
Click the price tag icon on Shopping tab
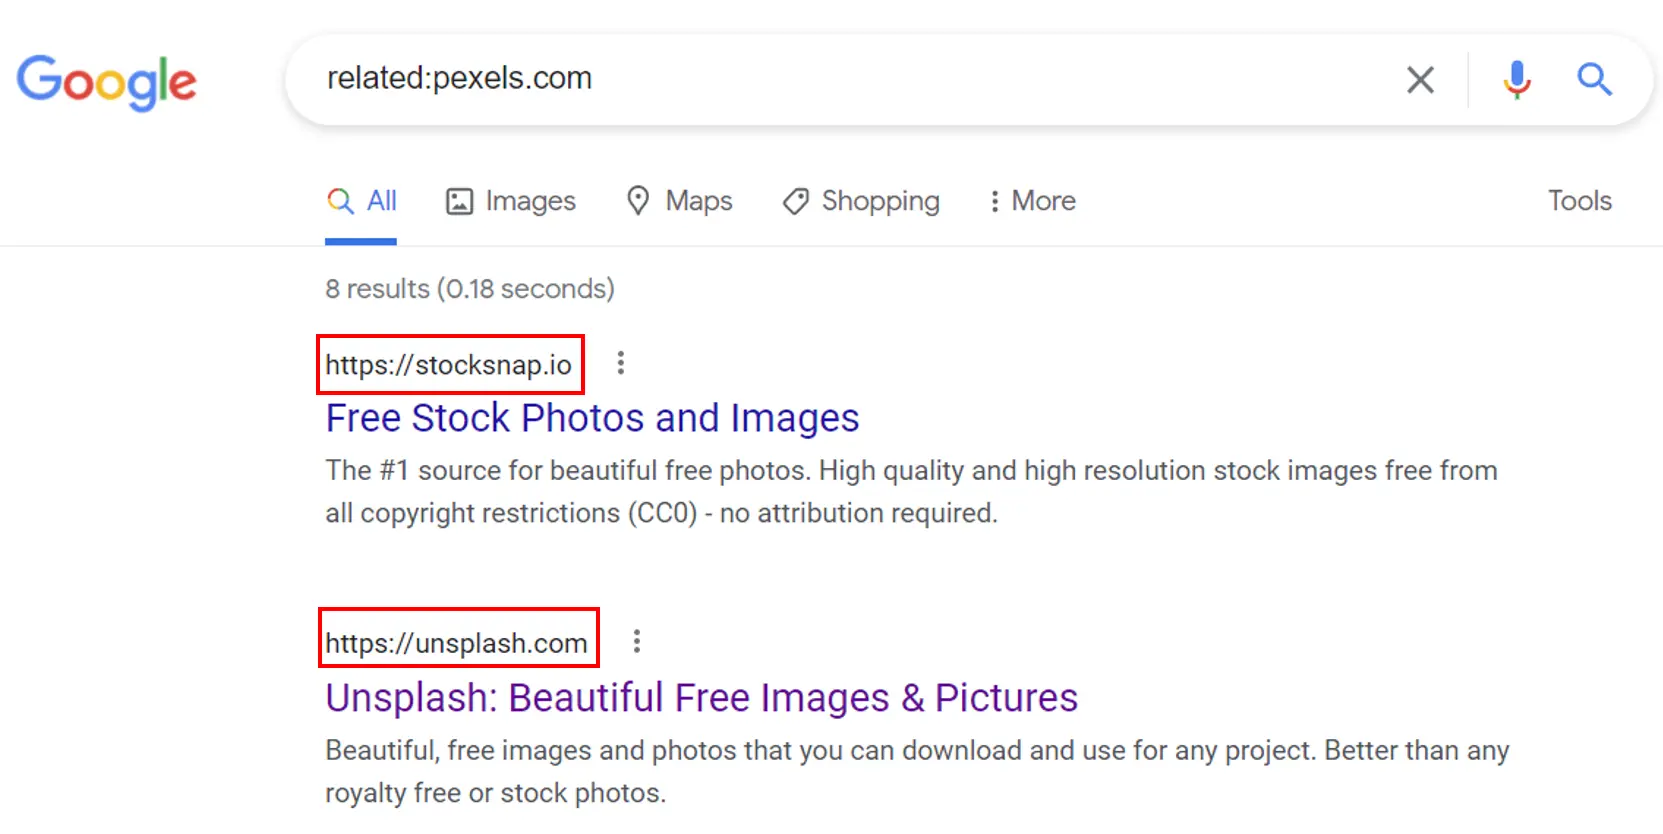pos(796,201)
